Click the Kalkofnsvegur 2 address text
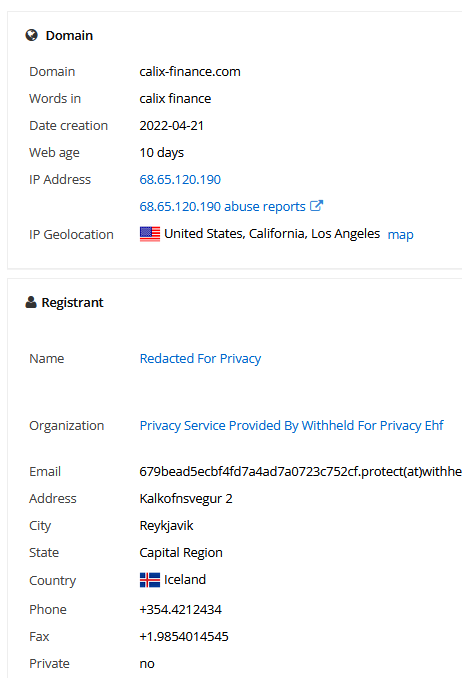This screenshot has width=462, height=678. tap(186, 499)
